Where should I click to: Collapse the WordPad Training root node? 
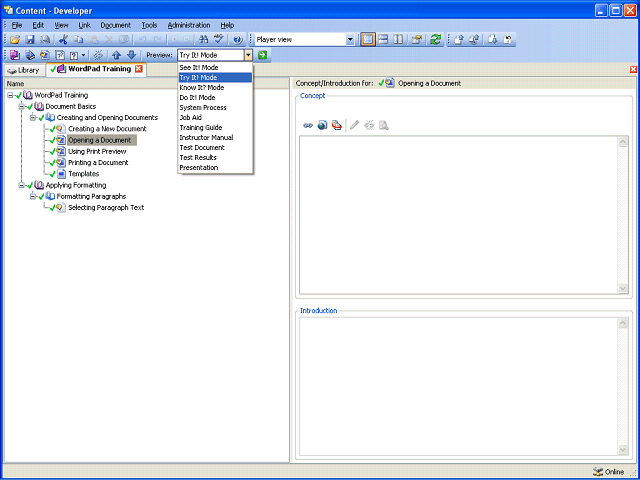pyautogui.click(x=10, y=95)
